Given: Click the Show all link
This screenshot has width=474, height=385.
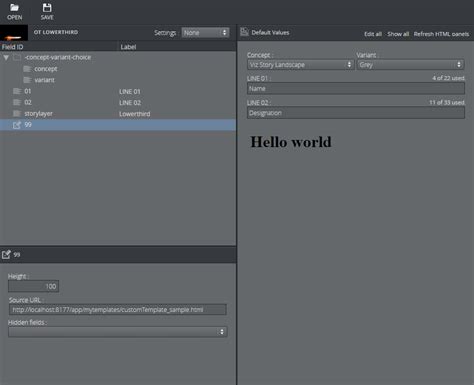Looking at the screenshot, I should (398, 34).
